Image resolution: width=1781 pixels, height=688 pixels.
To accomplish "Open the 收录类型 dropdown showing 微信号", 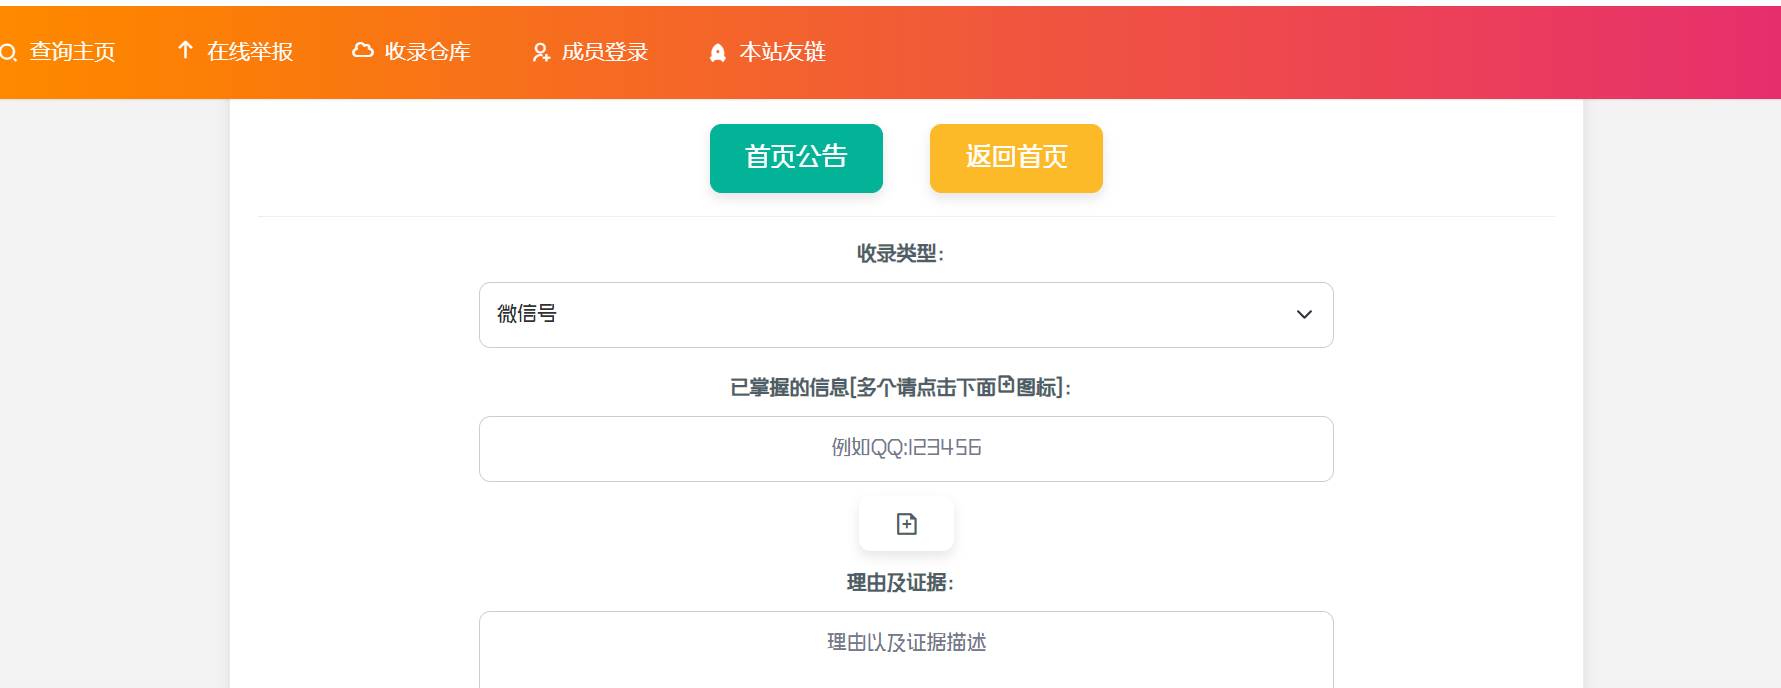I will click(906, 315).
